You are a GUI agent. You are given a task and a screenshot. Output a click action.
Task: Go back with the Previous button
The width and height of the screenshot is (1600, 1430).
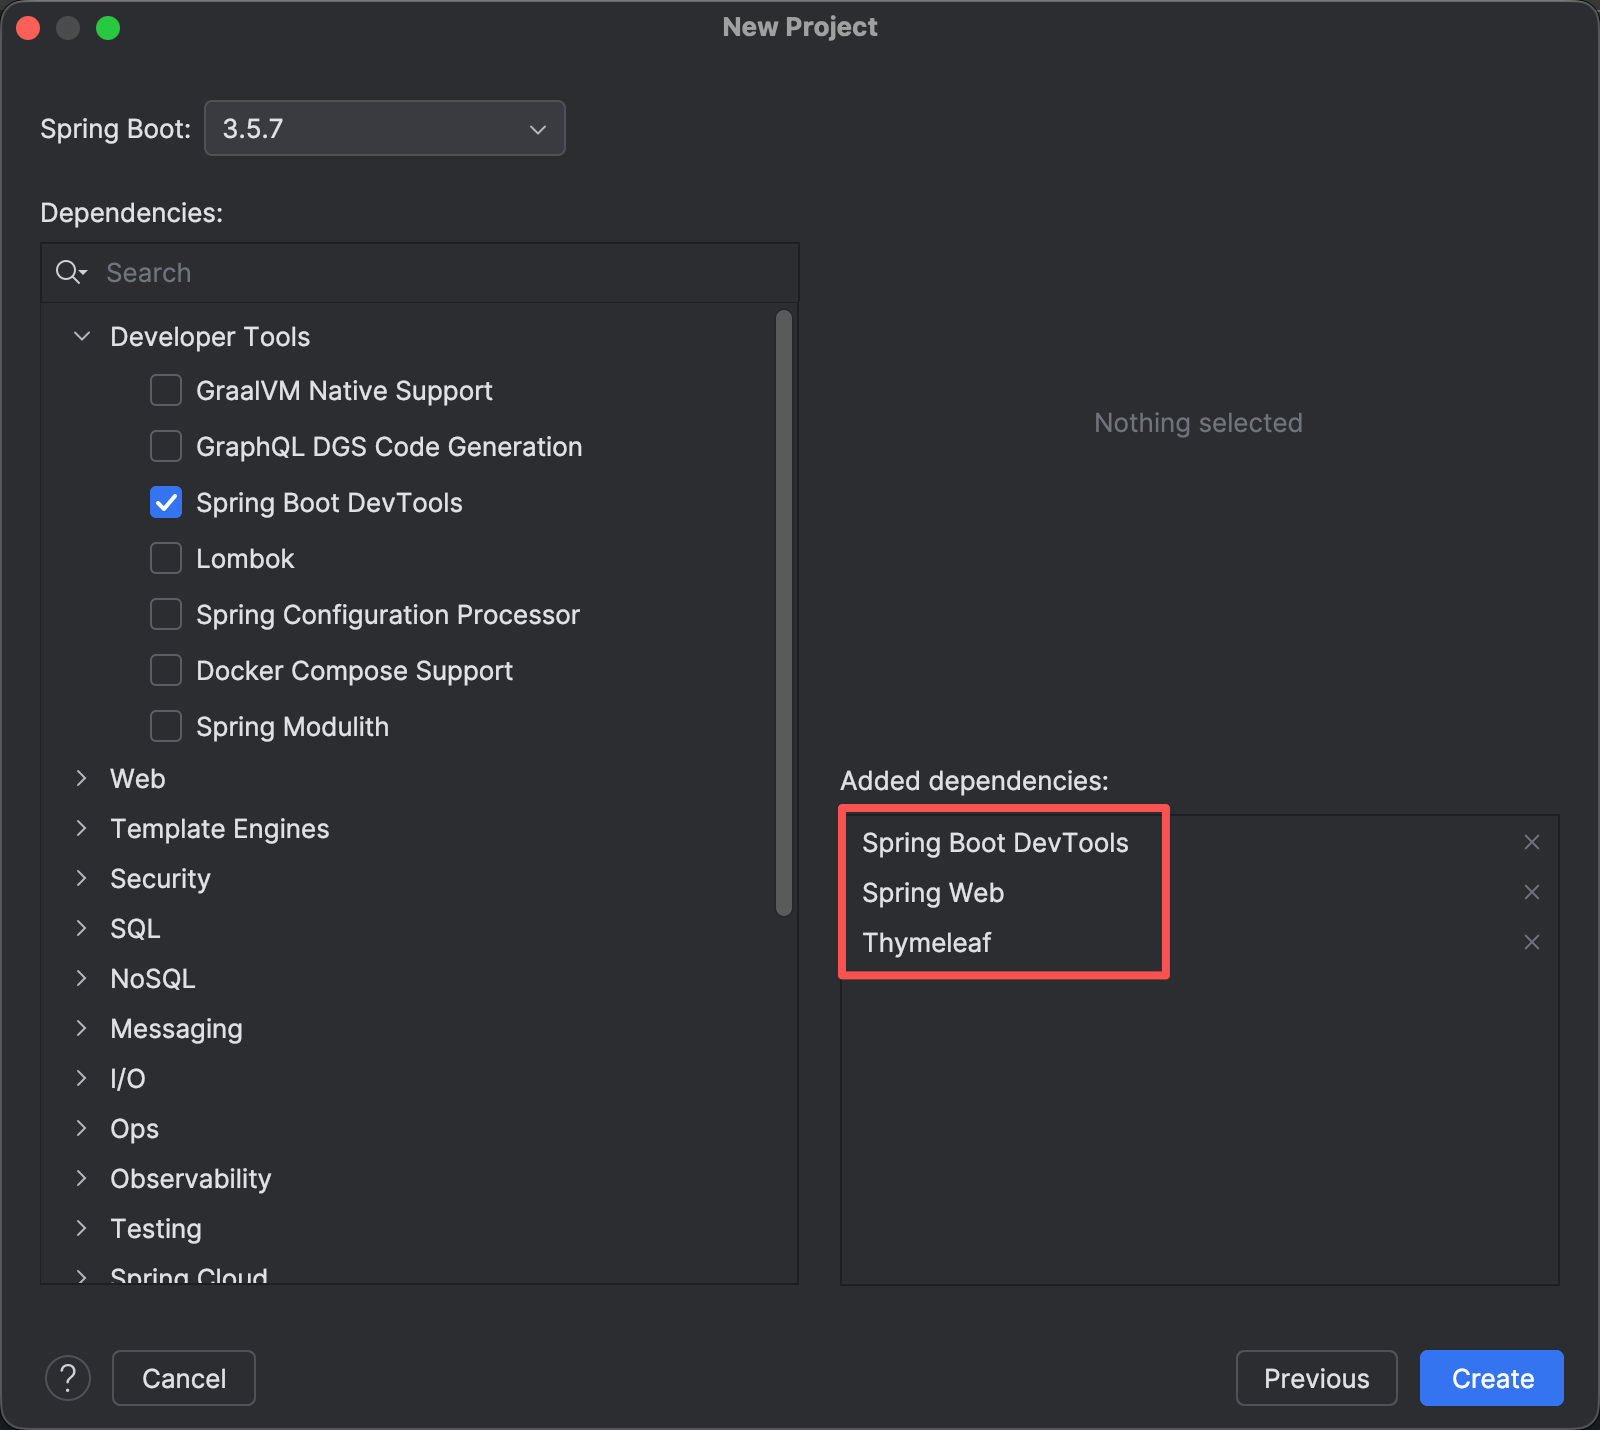(x=1316, y=1378)
